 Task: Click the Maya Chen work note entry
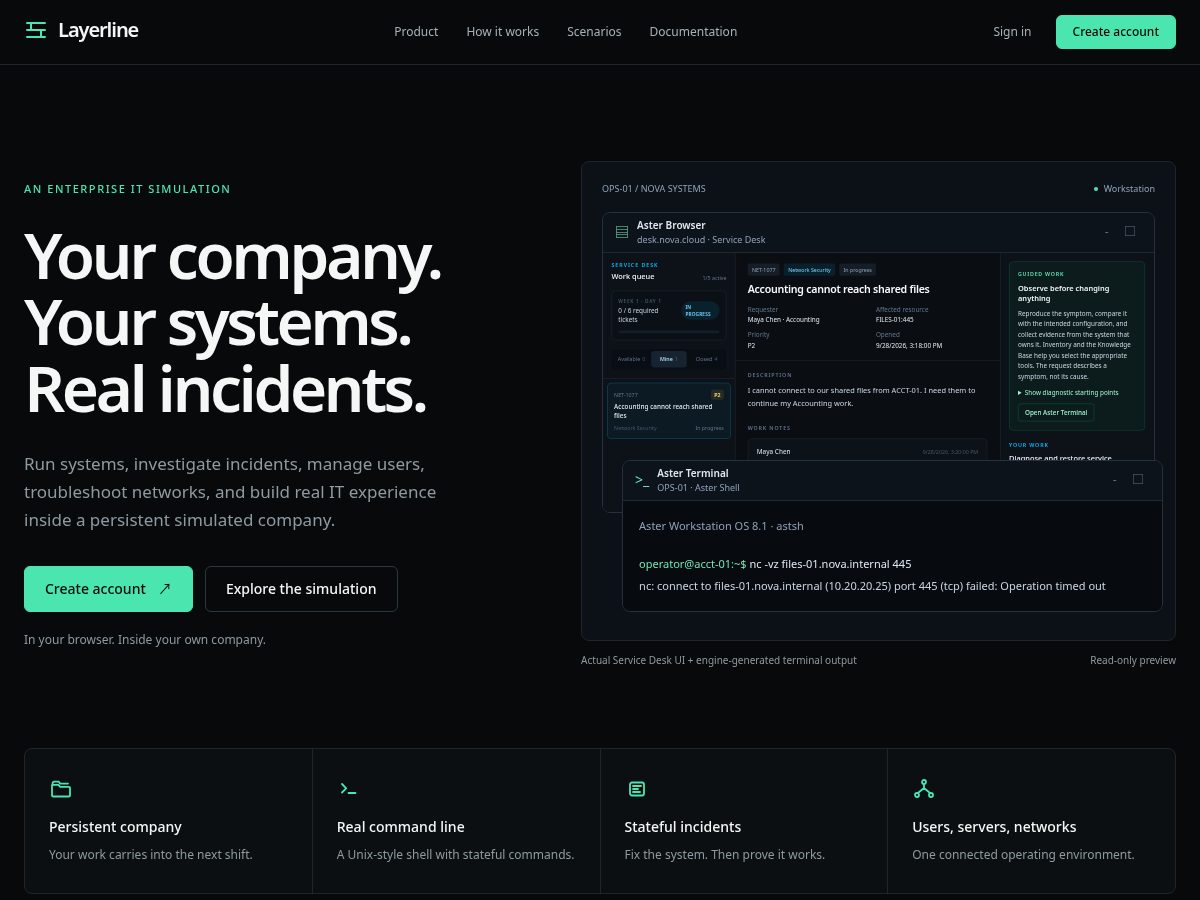point(867,451)
